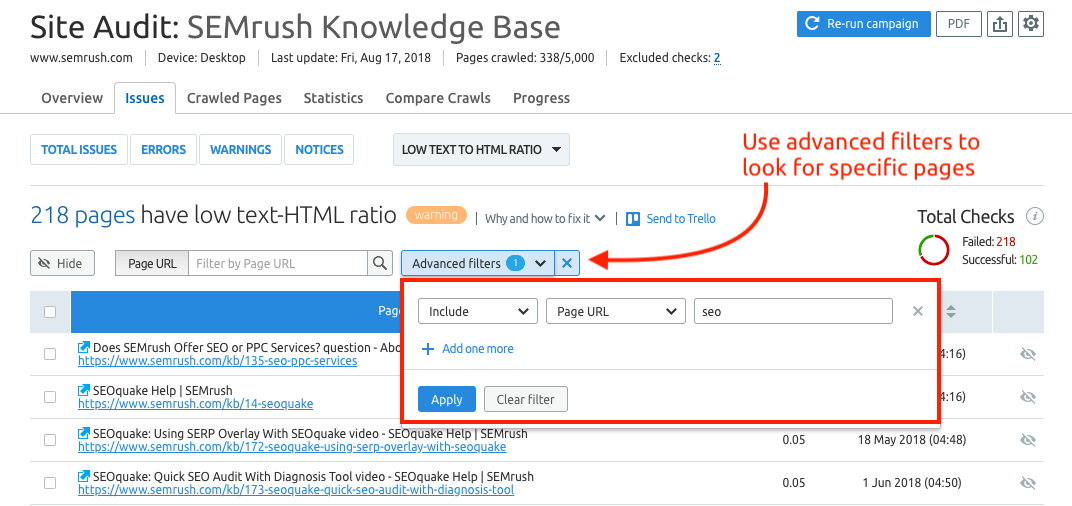Open the Crawled Pages tab
The width and height of the screenshot is (1072, 506).
[234, 98]
